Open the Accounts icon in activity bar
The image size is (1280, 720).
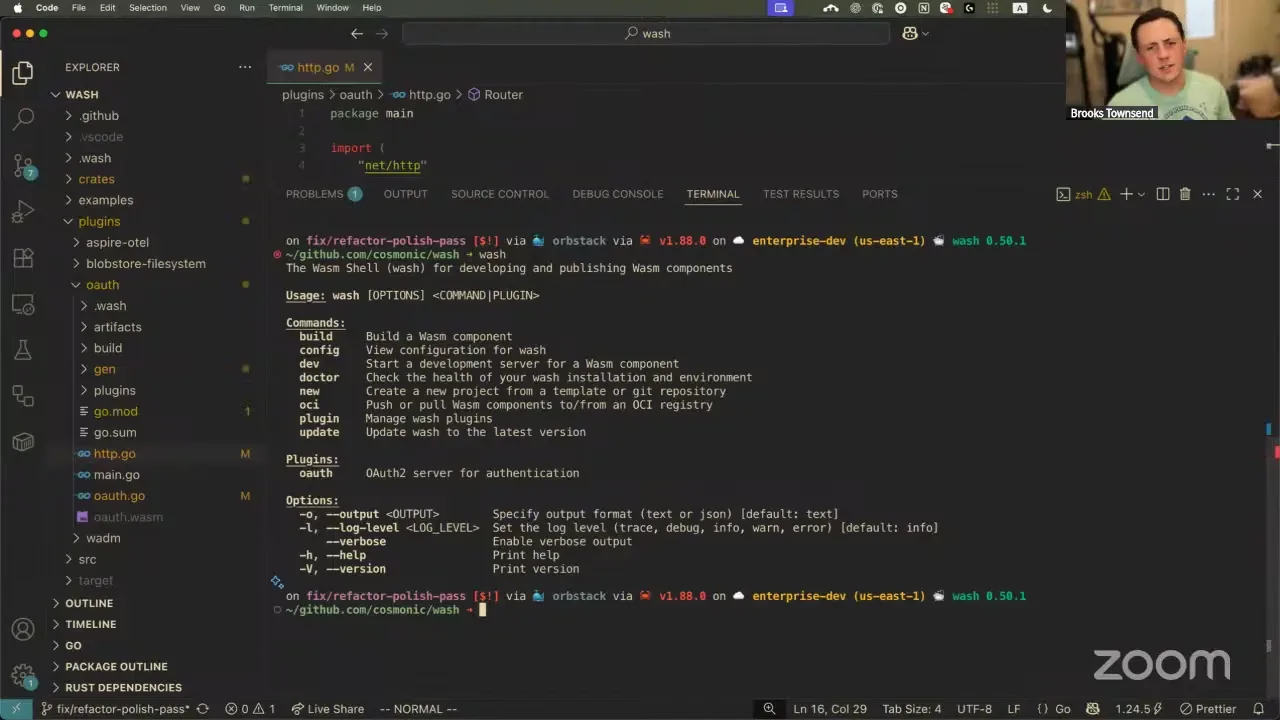23,629
